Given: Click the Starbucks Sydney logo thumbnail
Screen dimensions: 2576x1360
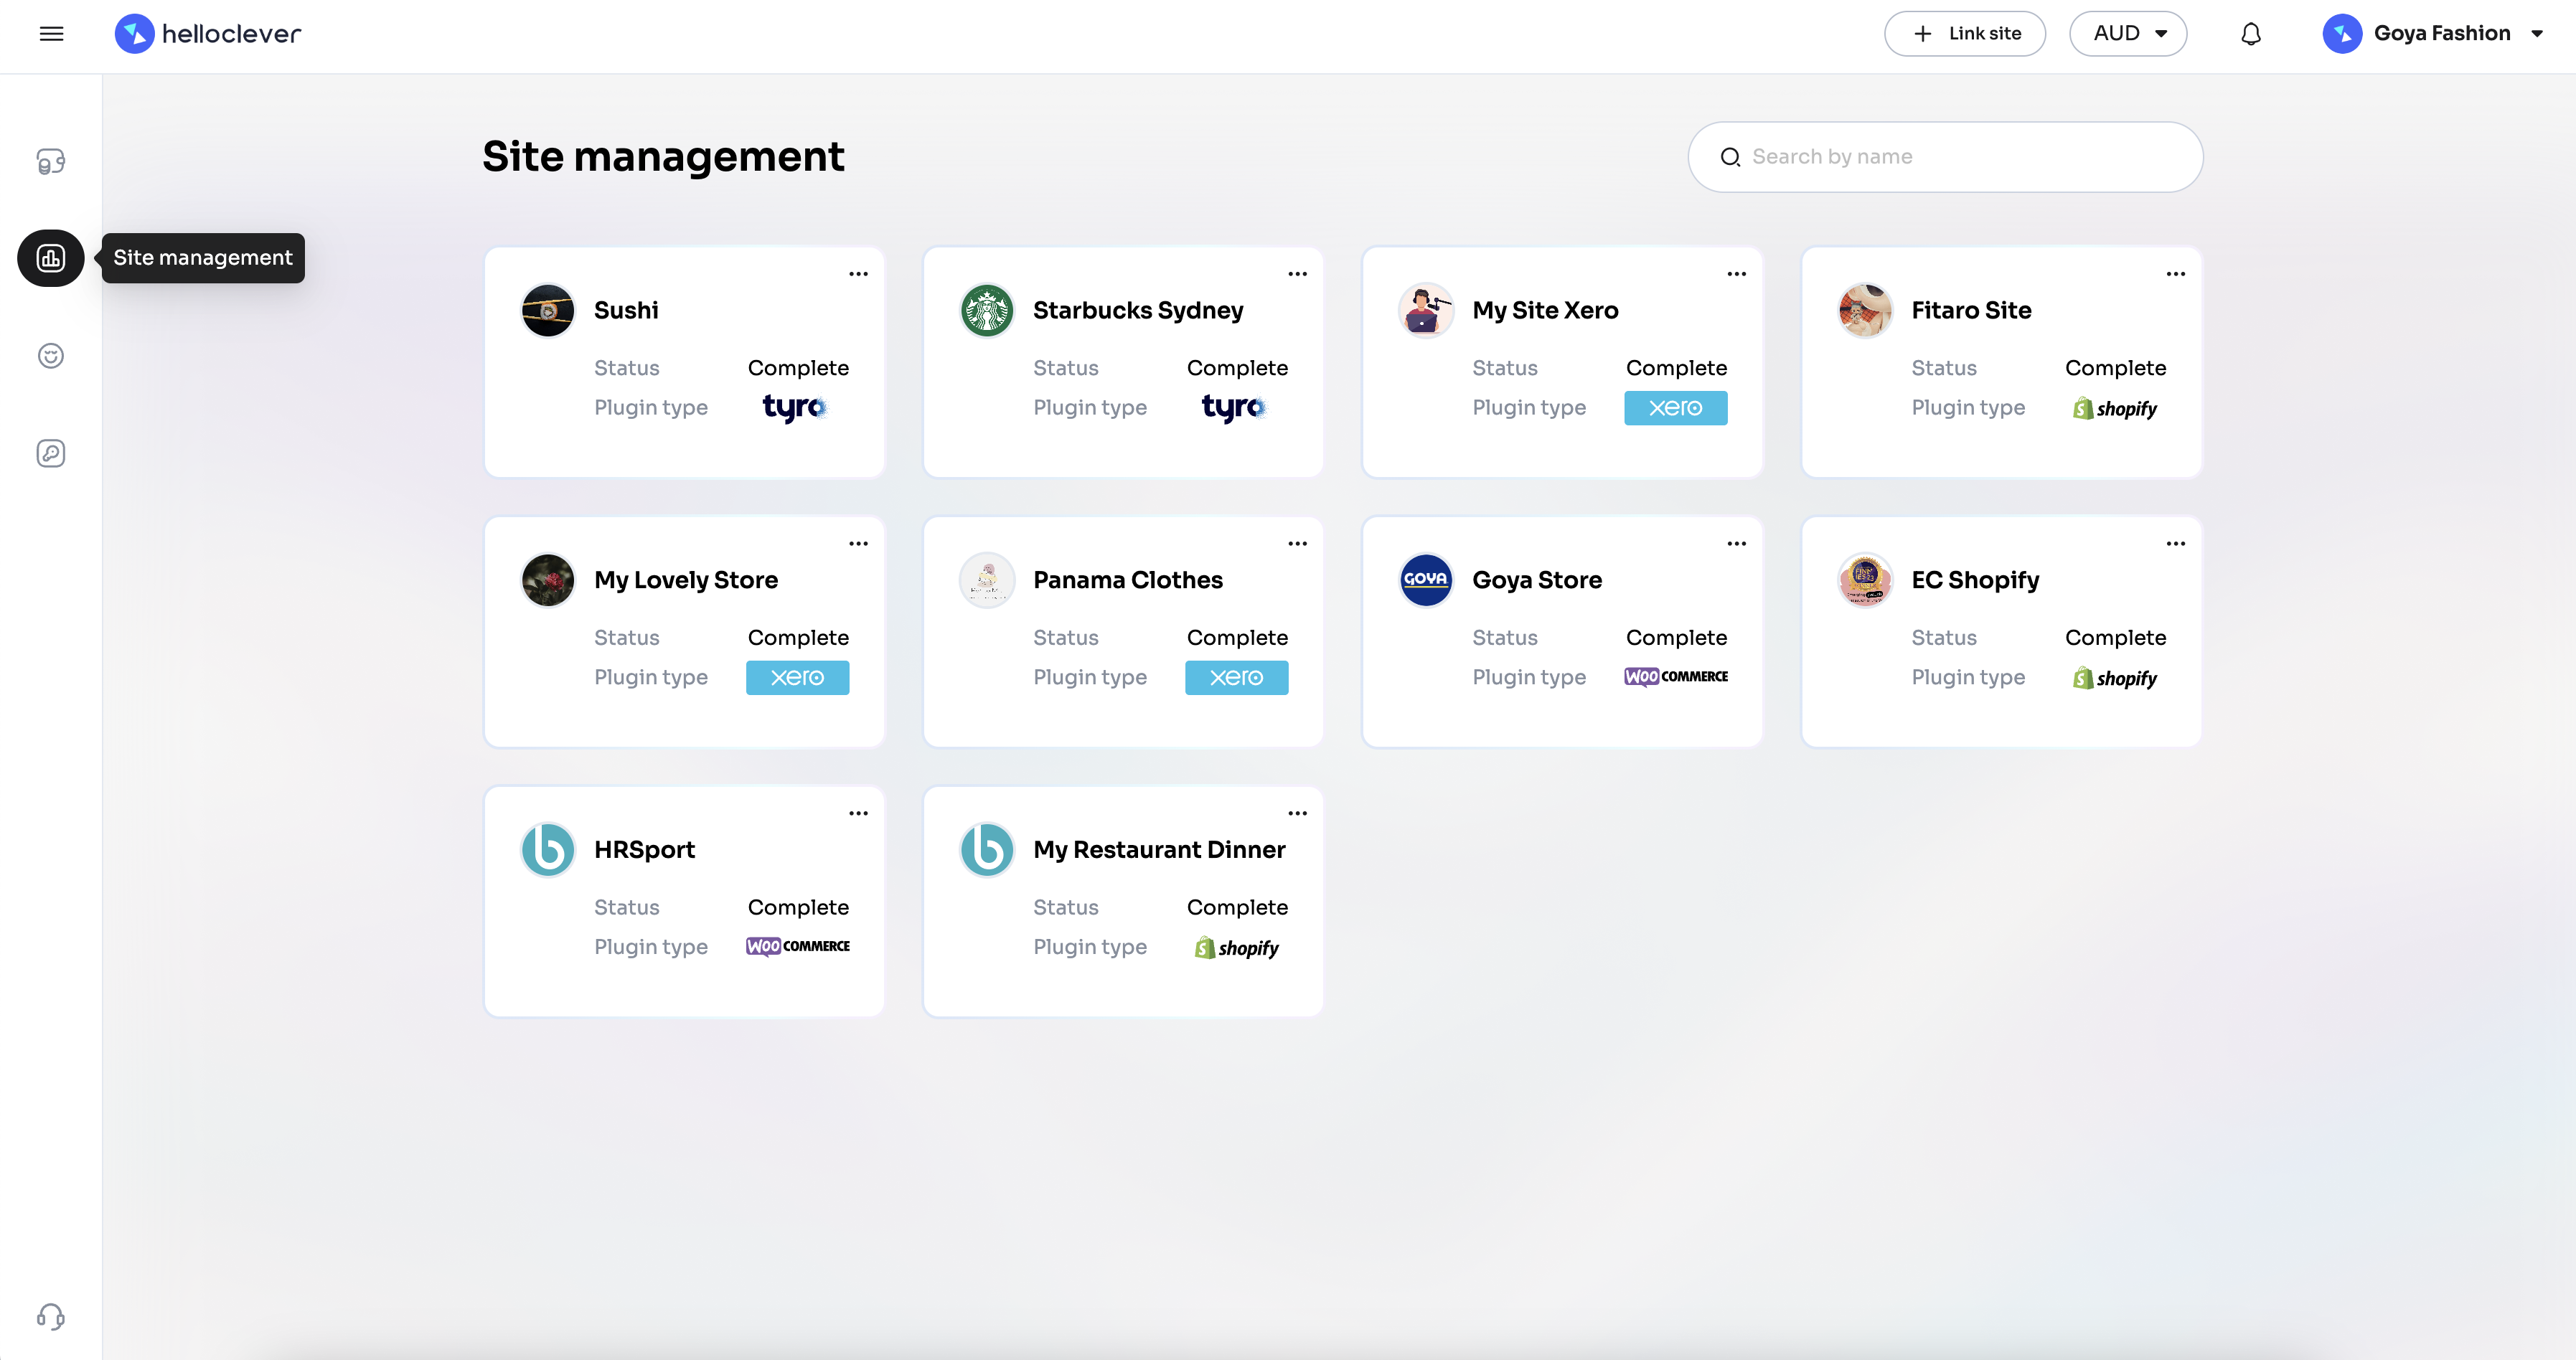Looking at the screenshot, I should pyautogui.click(x=986, y=310).
